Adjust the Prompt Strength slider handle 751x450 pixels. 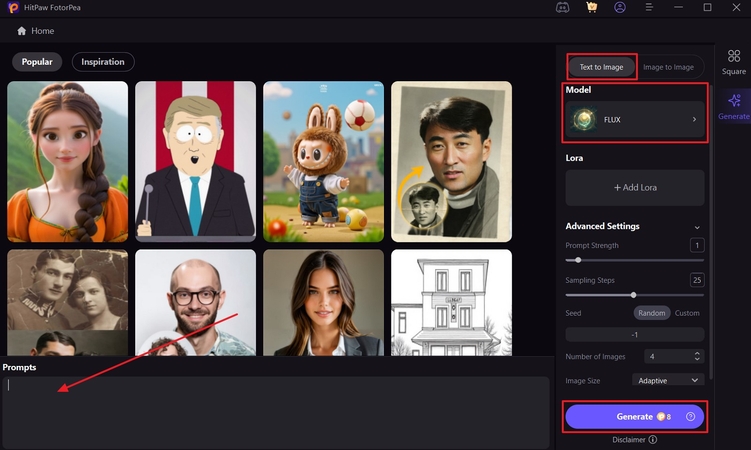[x=578, y=260]
